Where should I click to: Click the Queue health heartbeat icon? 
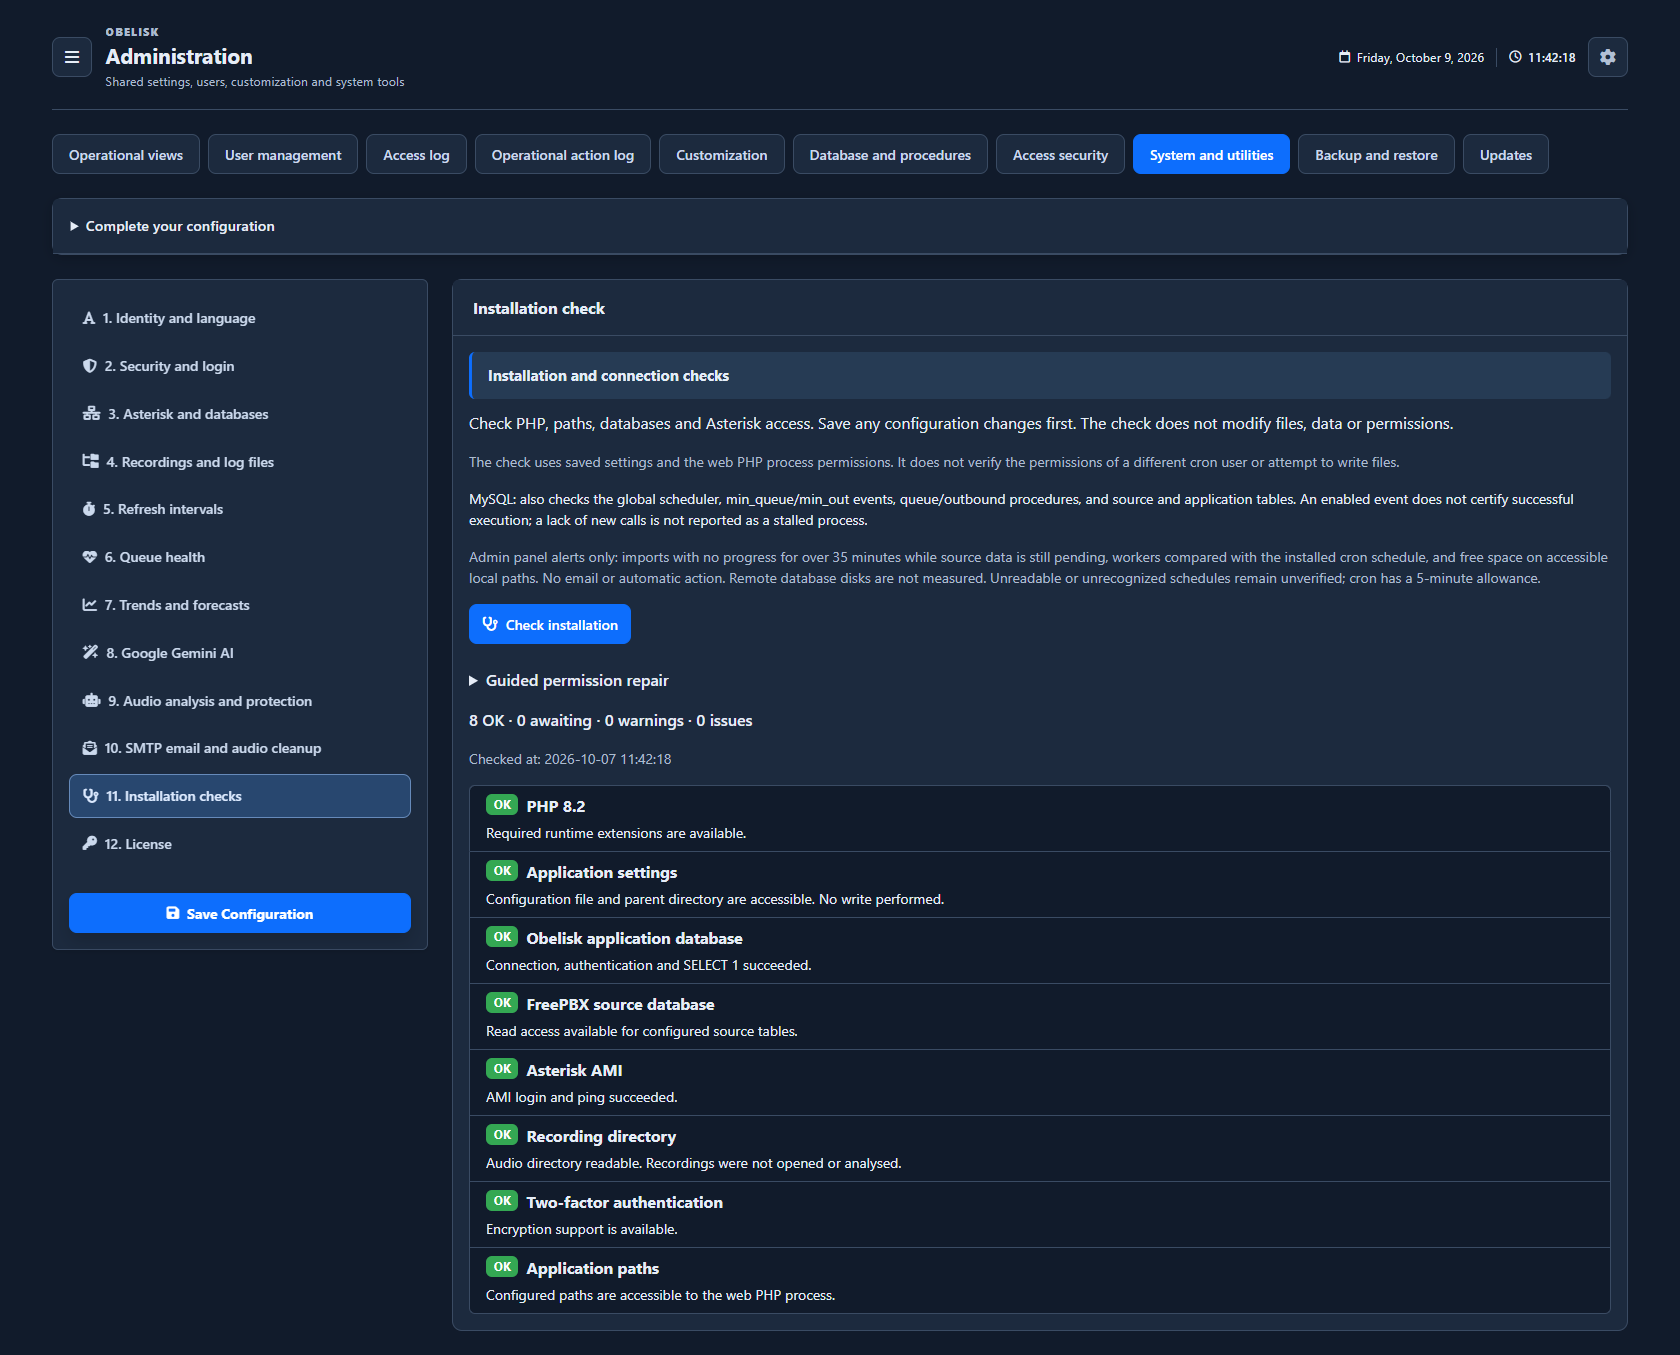(90, 557)
